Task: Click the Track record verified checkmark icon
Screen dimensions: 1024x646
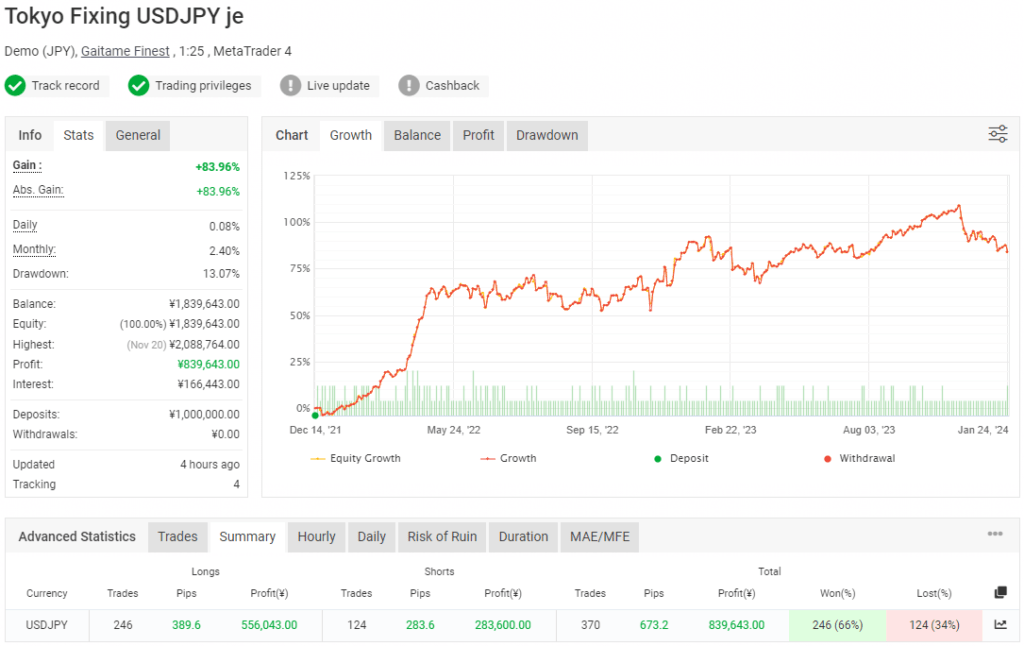Action: 15,86
